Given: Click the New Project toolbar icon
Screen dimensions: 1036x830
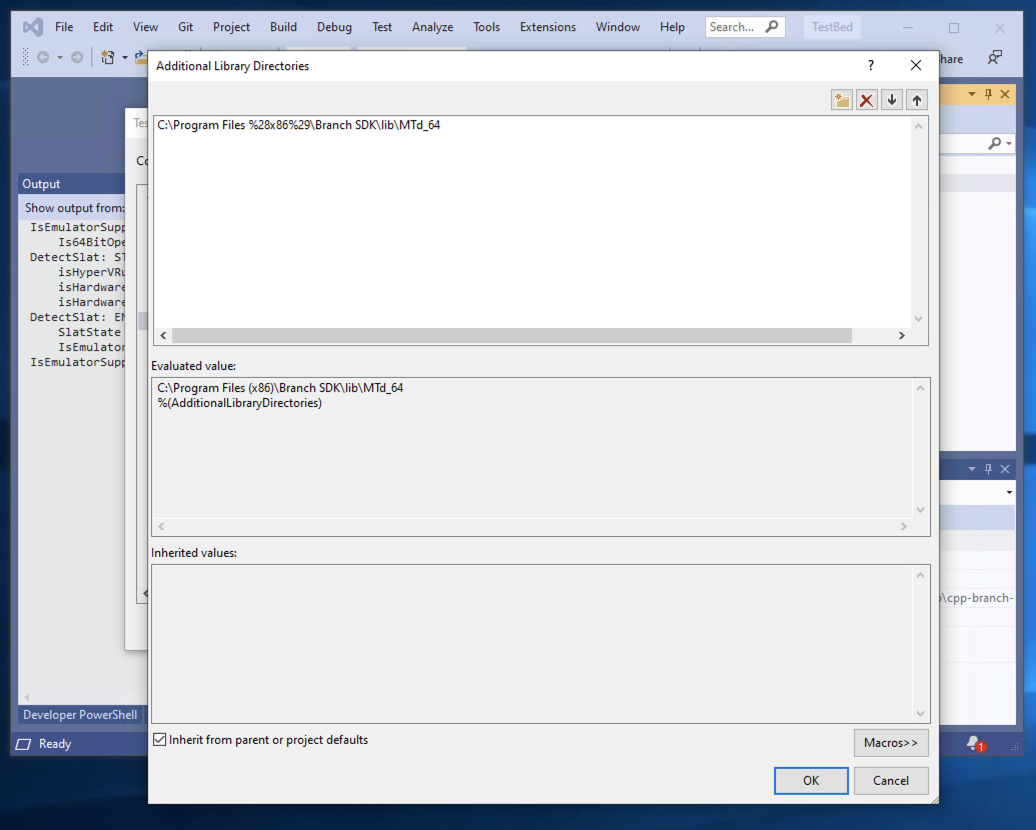Looking at the screenshot, I should point(108,57).
